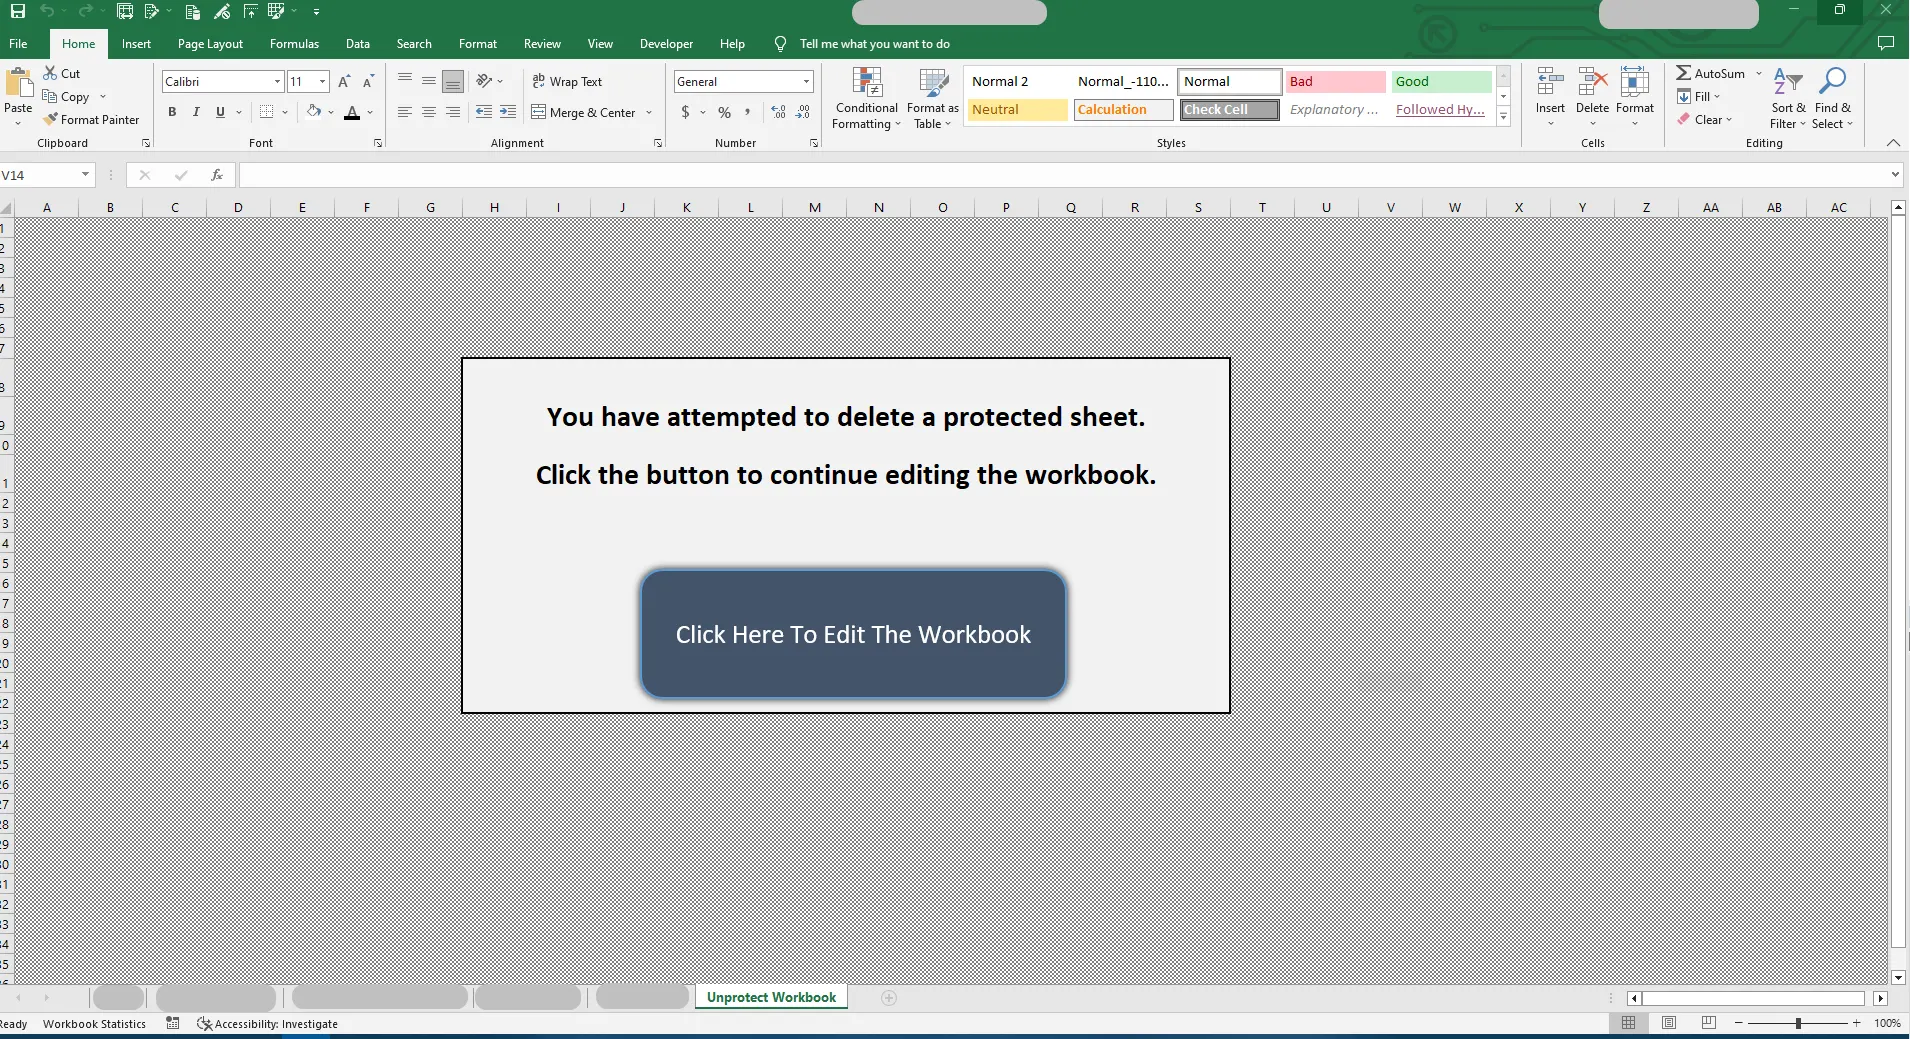This screenshot has height=1039, width=1910.
Task: Click the Insert Function fx icon
Action: tap(216, 175)
